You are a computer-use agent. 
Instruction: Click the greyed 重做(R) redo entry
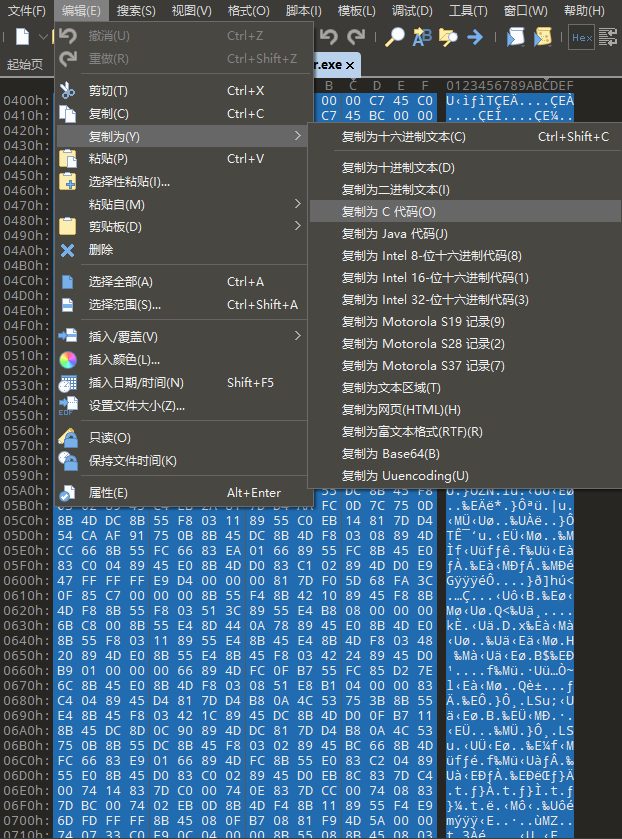[x=181, y=59]
